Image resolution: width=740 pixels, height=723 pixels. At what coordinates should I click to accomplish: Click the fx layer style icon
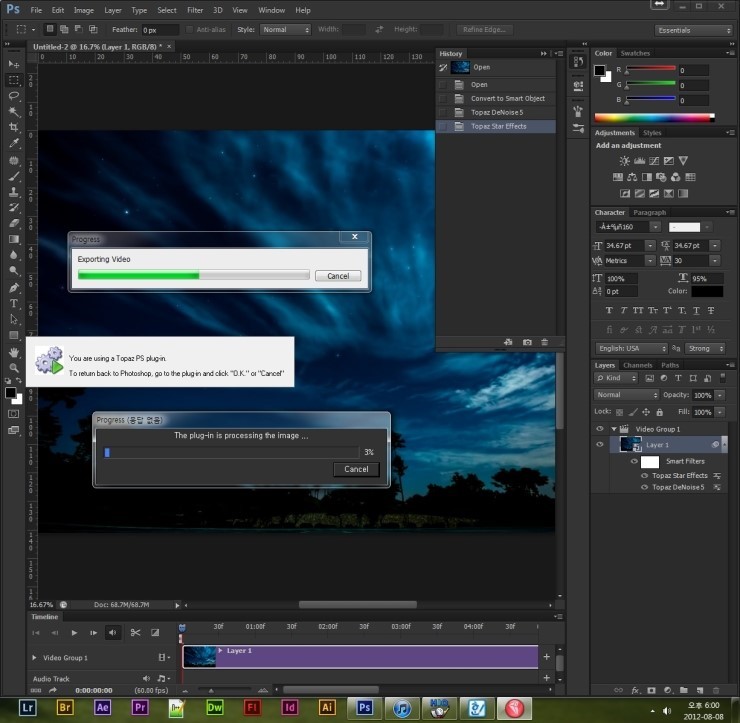(635, 689)
